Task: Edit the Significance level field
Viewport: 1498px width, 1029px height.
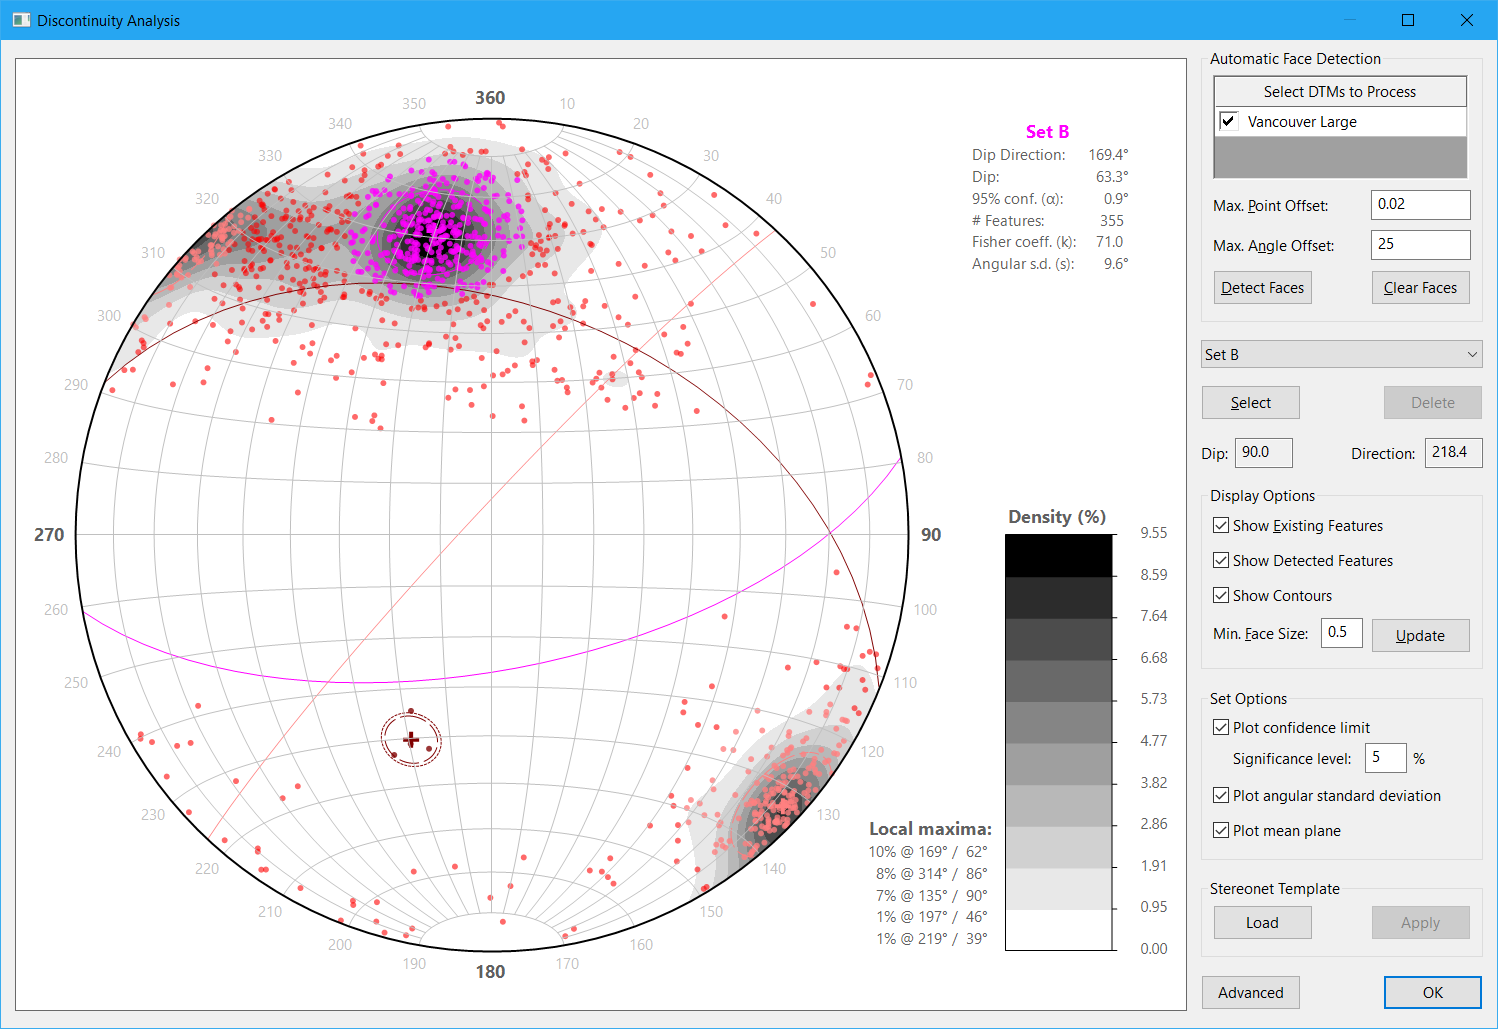Action: click(1386, 757)
